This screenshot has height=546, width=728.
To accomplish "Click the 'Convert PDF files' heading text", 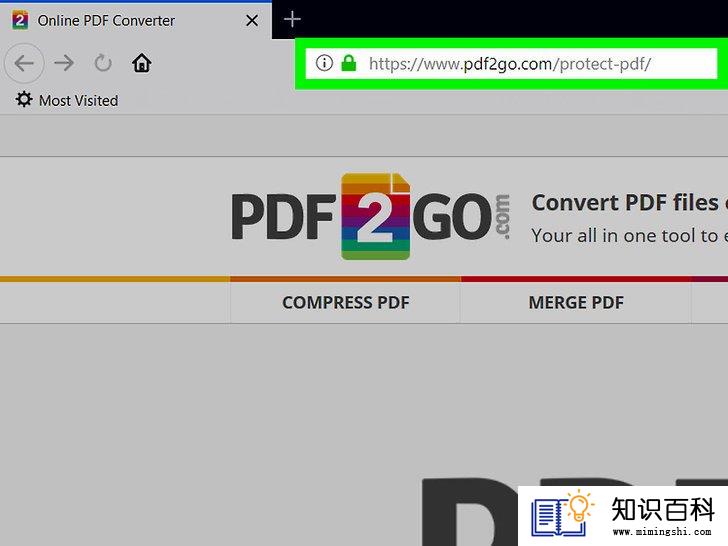I will 630,202.
